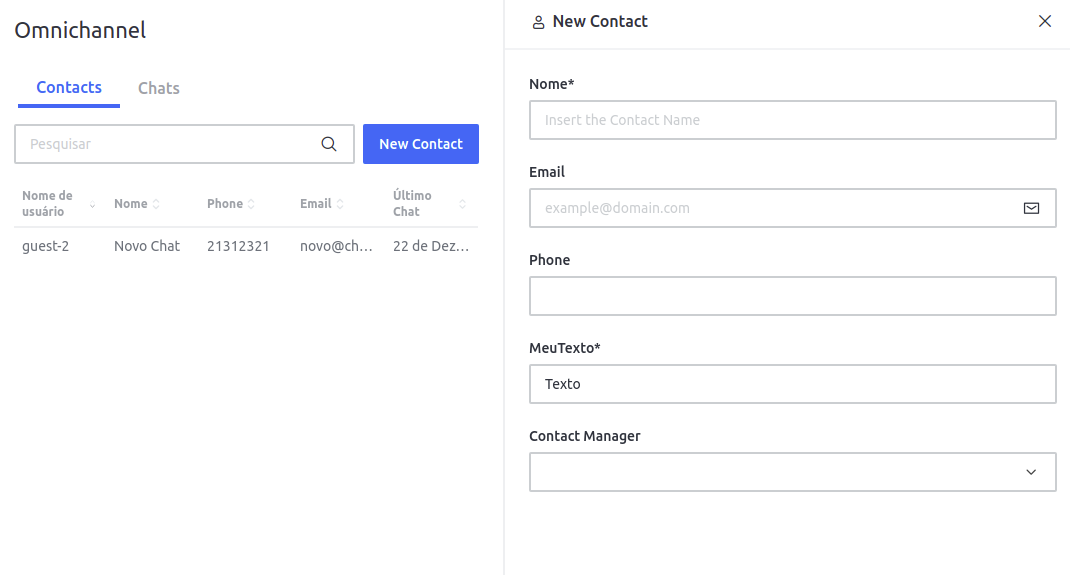Sort contacts by Nome column arrows
The image size is (1070, 575).
[157, 204]
